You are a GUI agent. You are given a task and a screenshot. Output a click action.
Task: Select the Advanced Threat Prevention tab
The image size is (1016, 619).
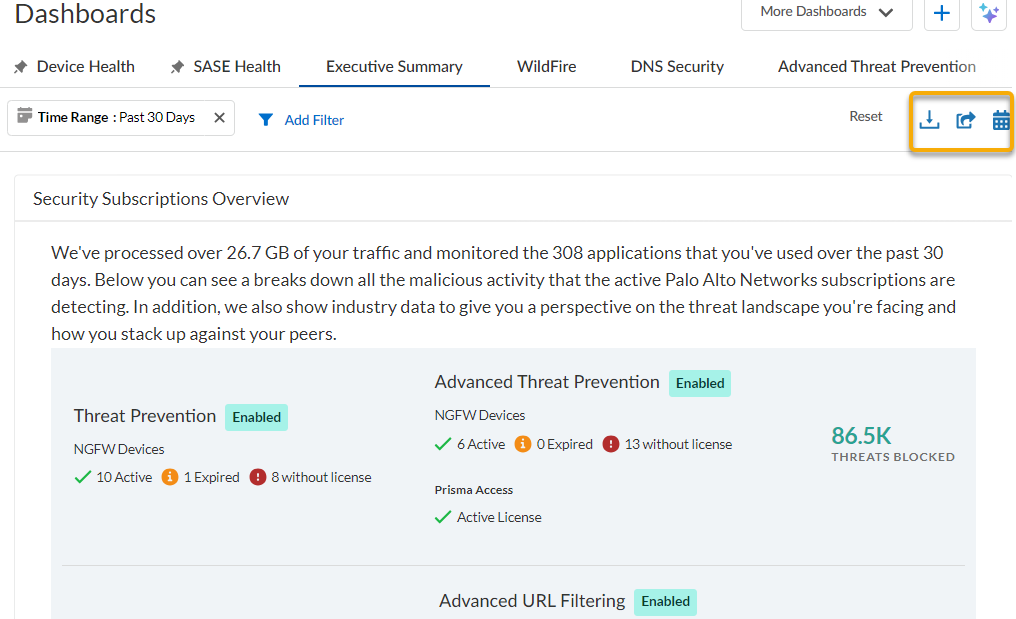coord(876,67)
